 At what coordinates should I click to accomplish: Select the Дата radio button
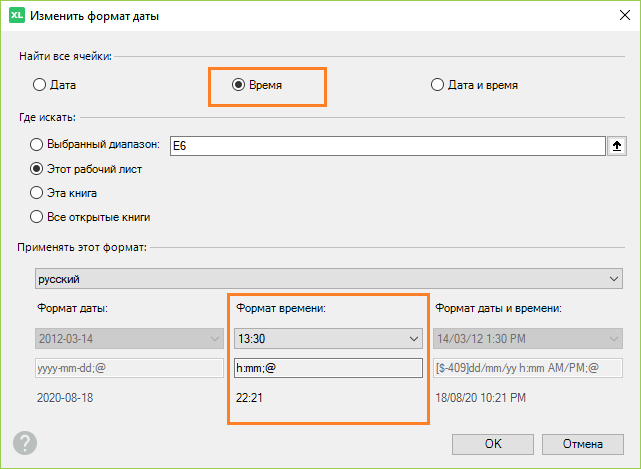[x=40, y=85]
